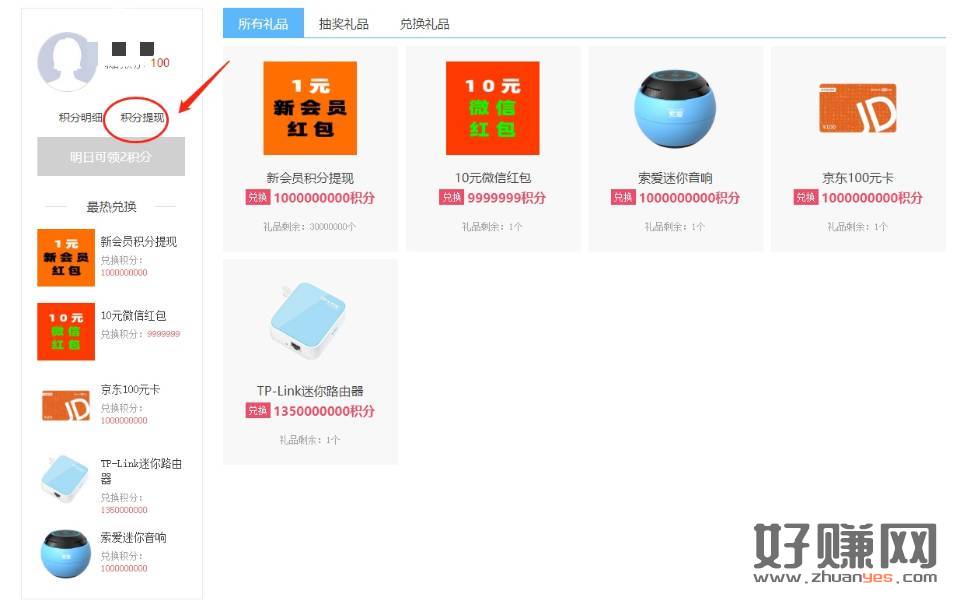This screenshot has height=601, width=960.
Task: Click the circled 积分提现 link
Action: (142, 118)
